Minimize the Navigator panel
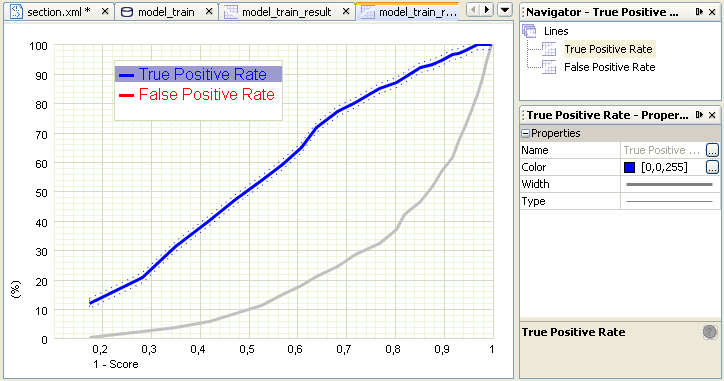Image resolution: width=724 pixels, height=381 pixels. [x=699, y=12]
